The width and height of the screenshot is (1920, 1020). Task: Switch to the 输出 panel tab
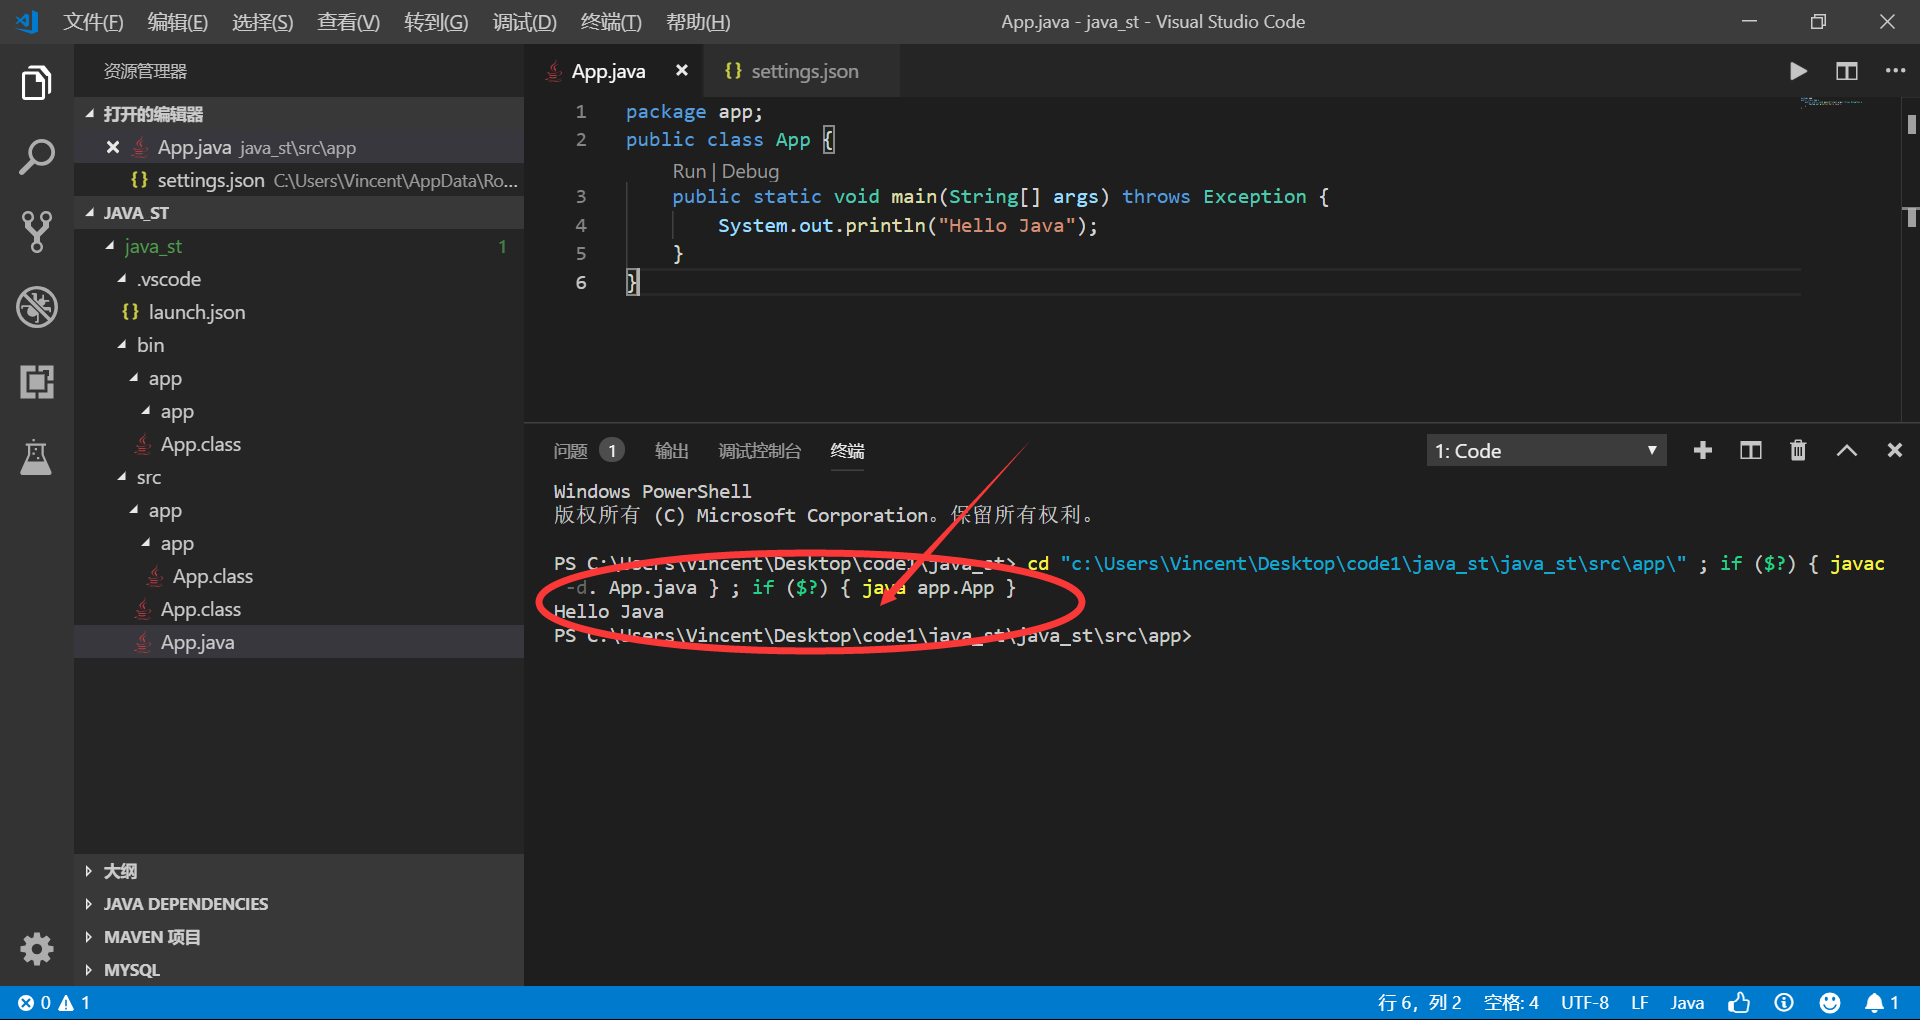coord(671,451)
